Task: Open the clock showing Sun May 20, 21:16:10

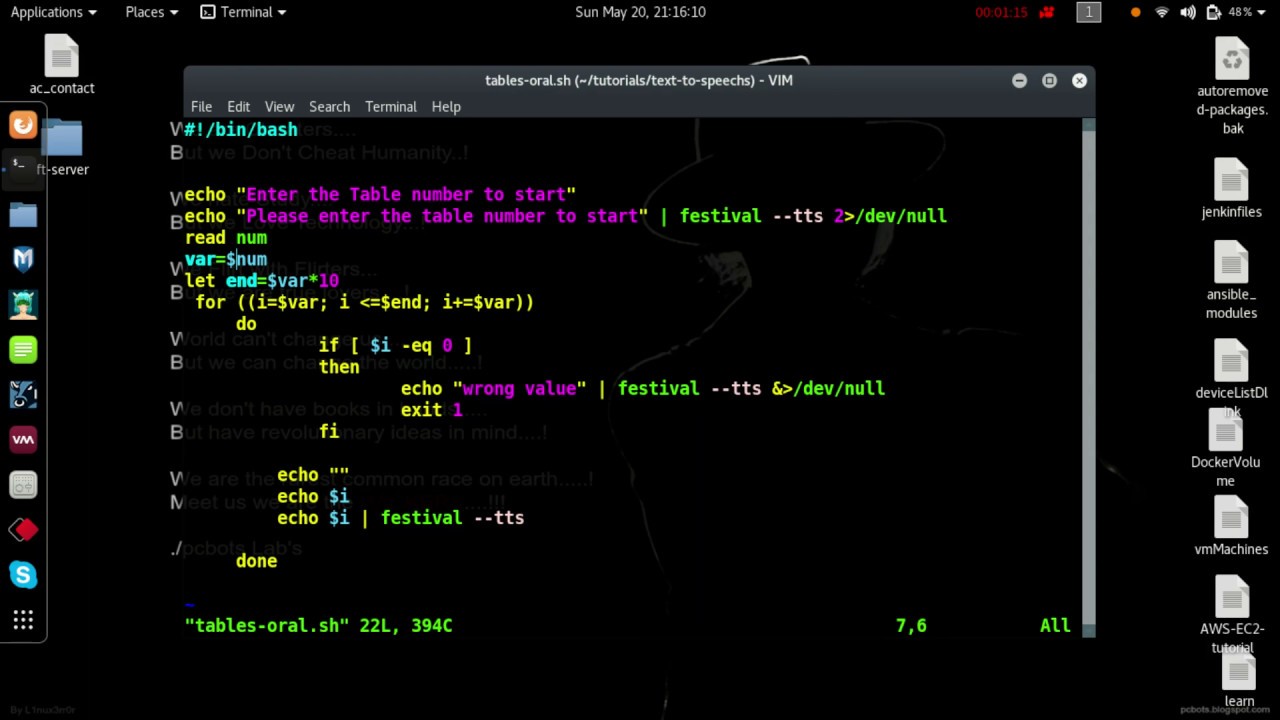Action: (x=640, y=12)
